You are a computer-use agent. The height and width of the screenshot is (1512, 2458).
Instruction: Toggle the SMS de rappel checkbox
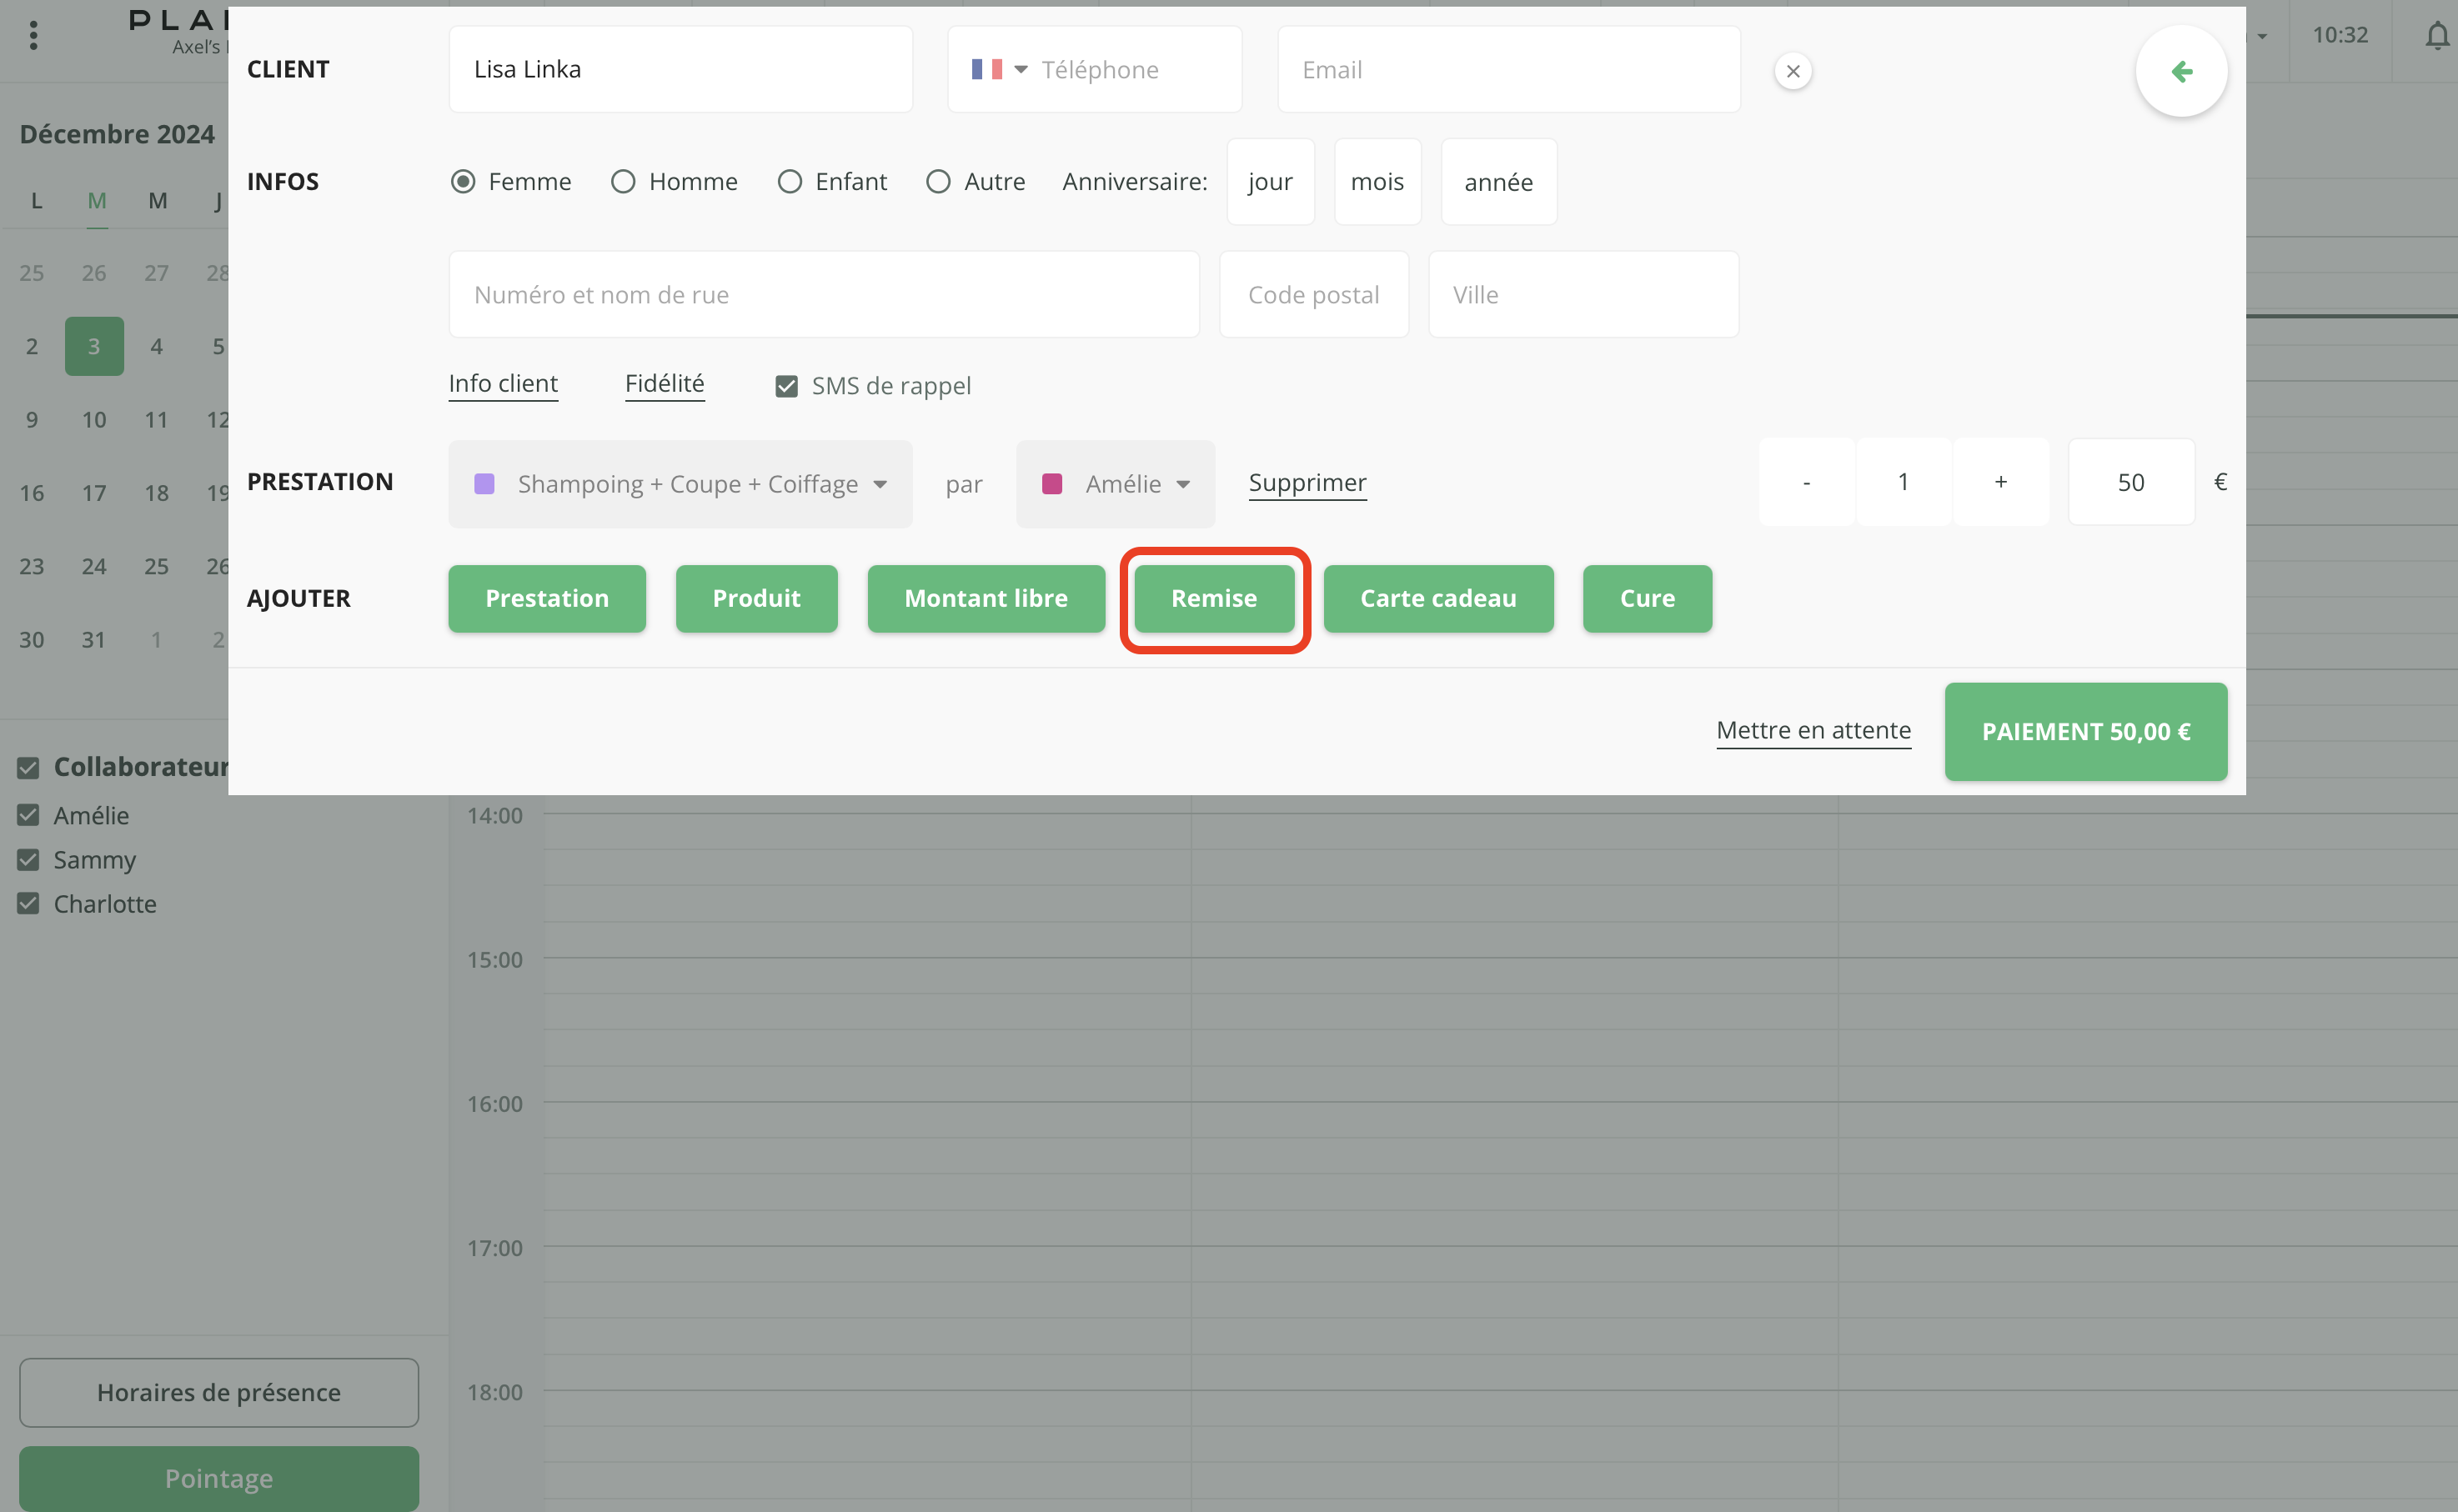787,386
